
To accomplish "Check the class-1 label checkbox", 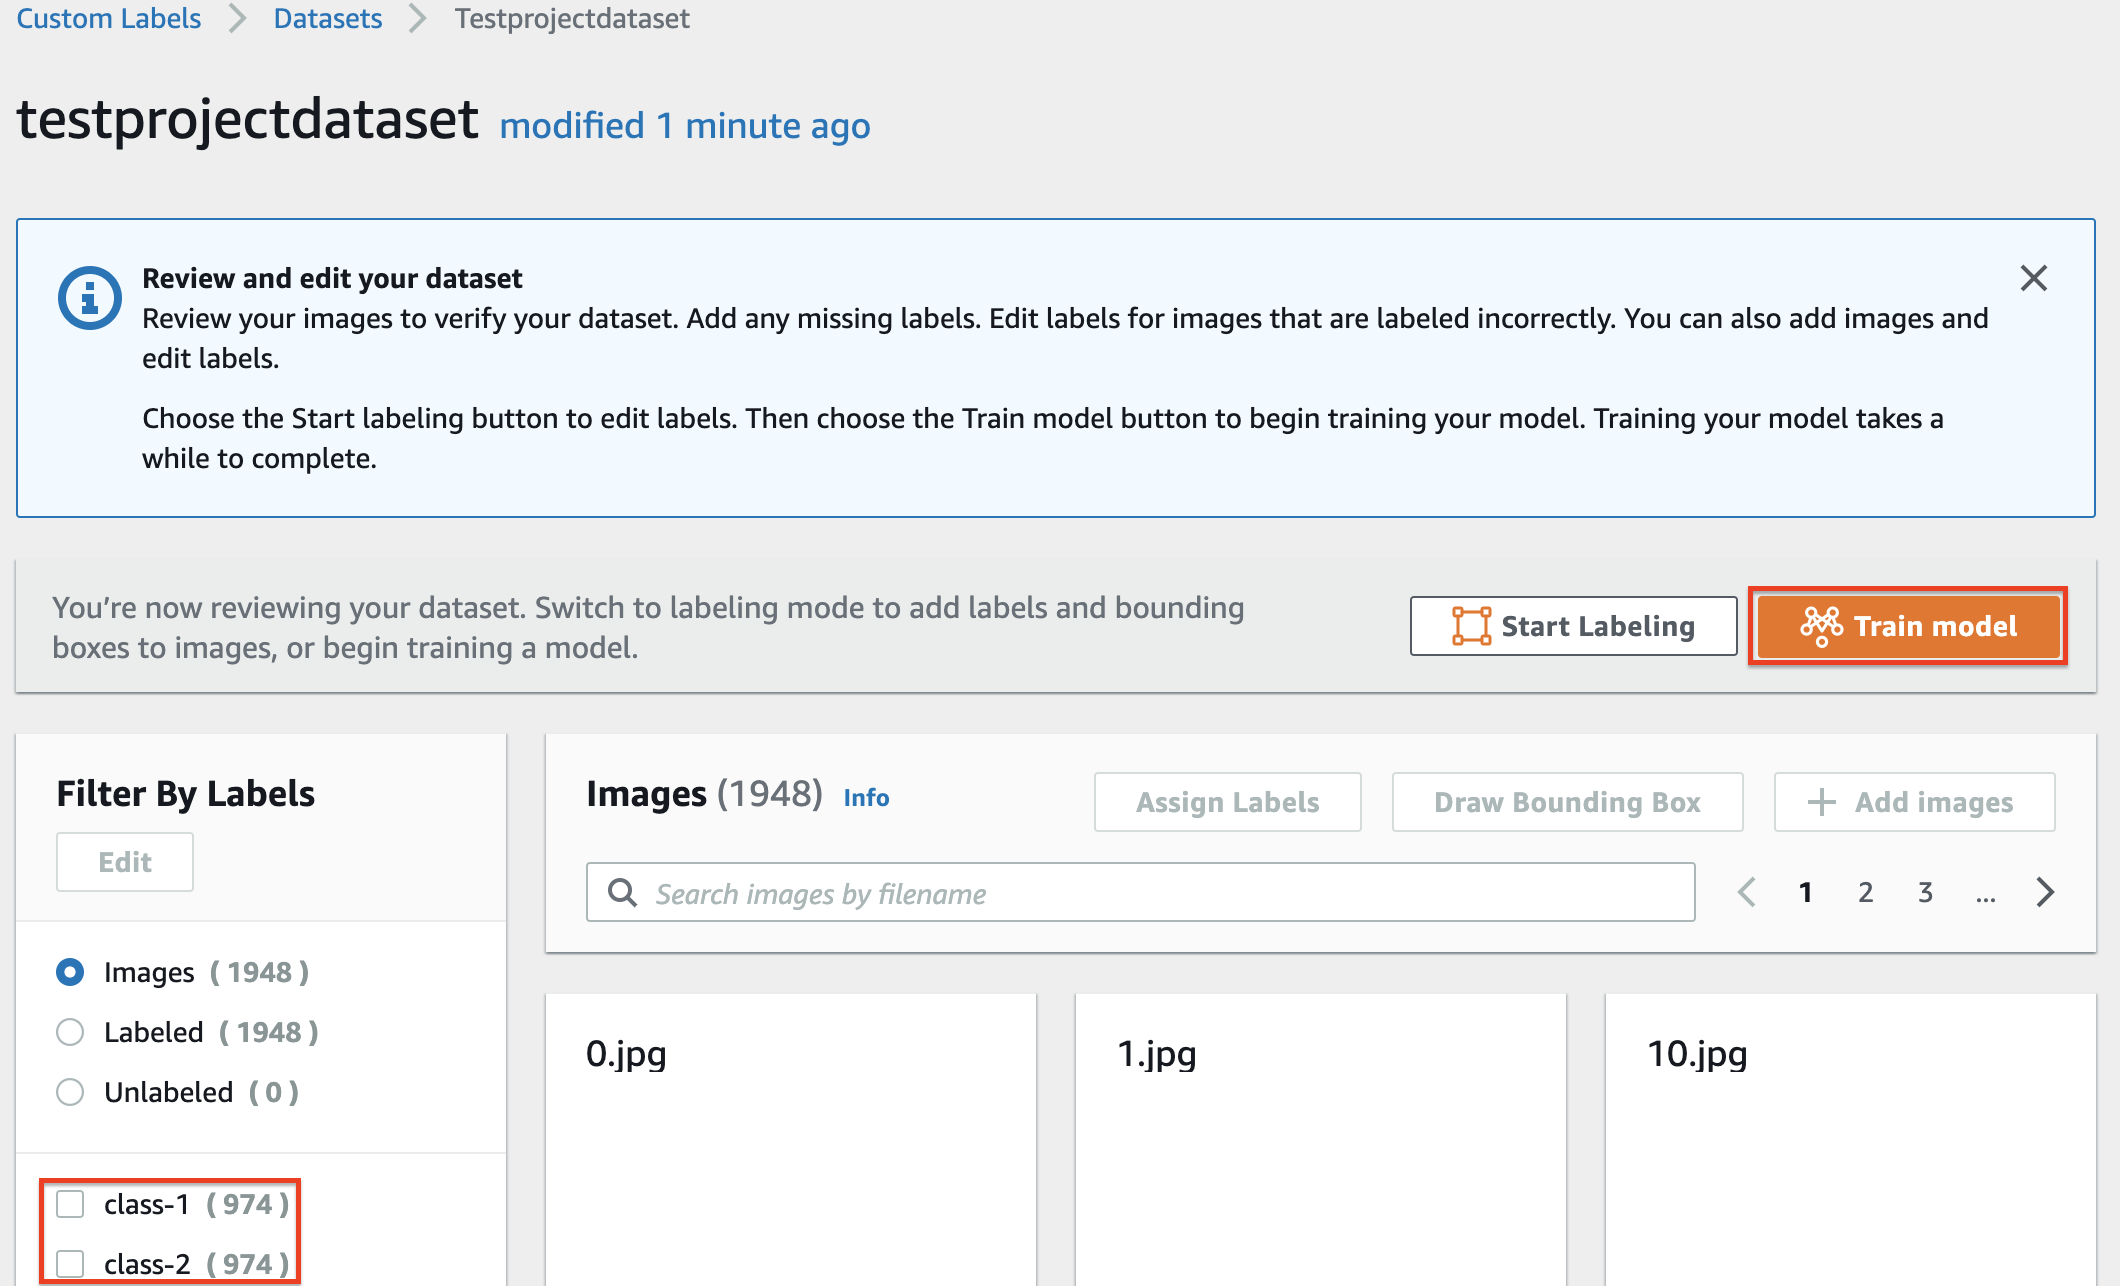I will pos(70,1204).
